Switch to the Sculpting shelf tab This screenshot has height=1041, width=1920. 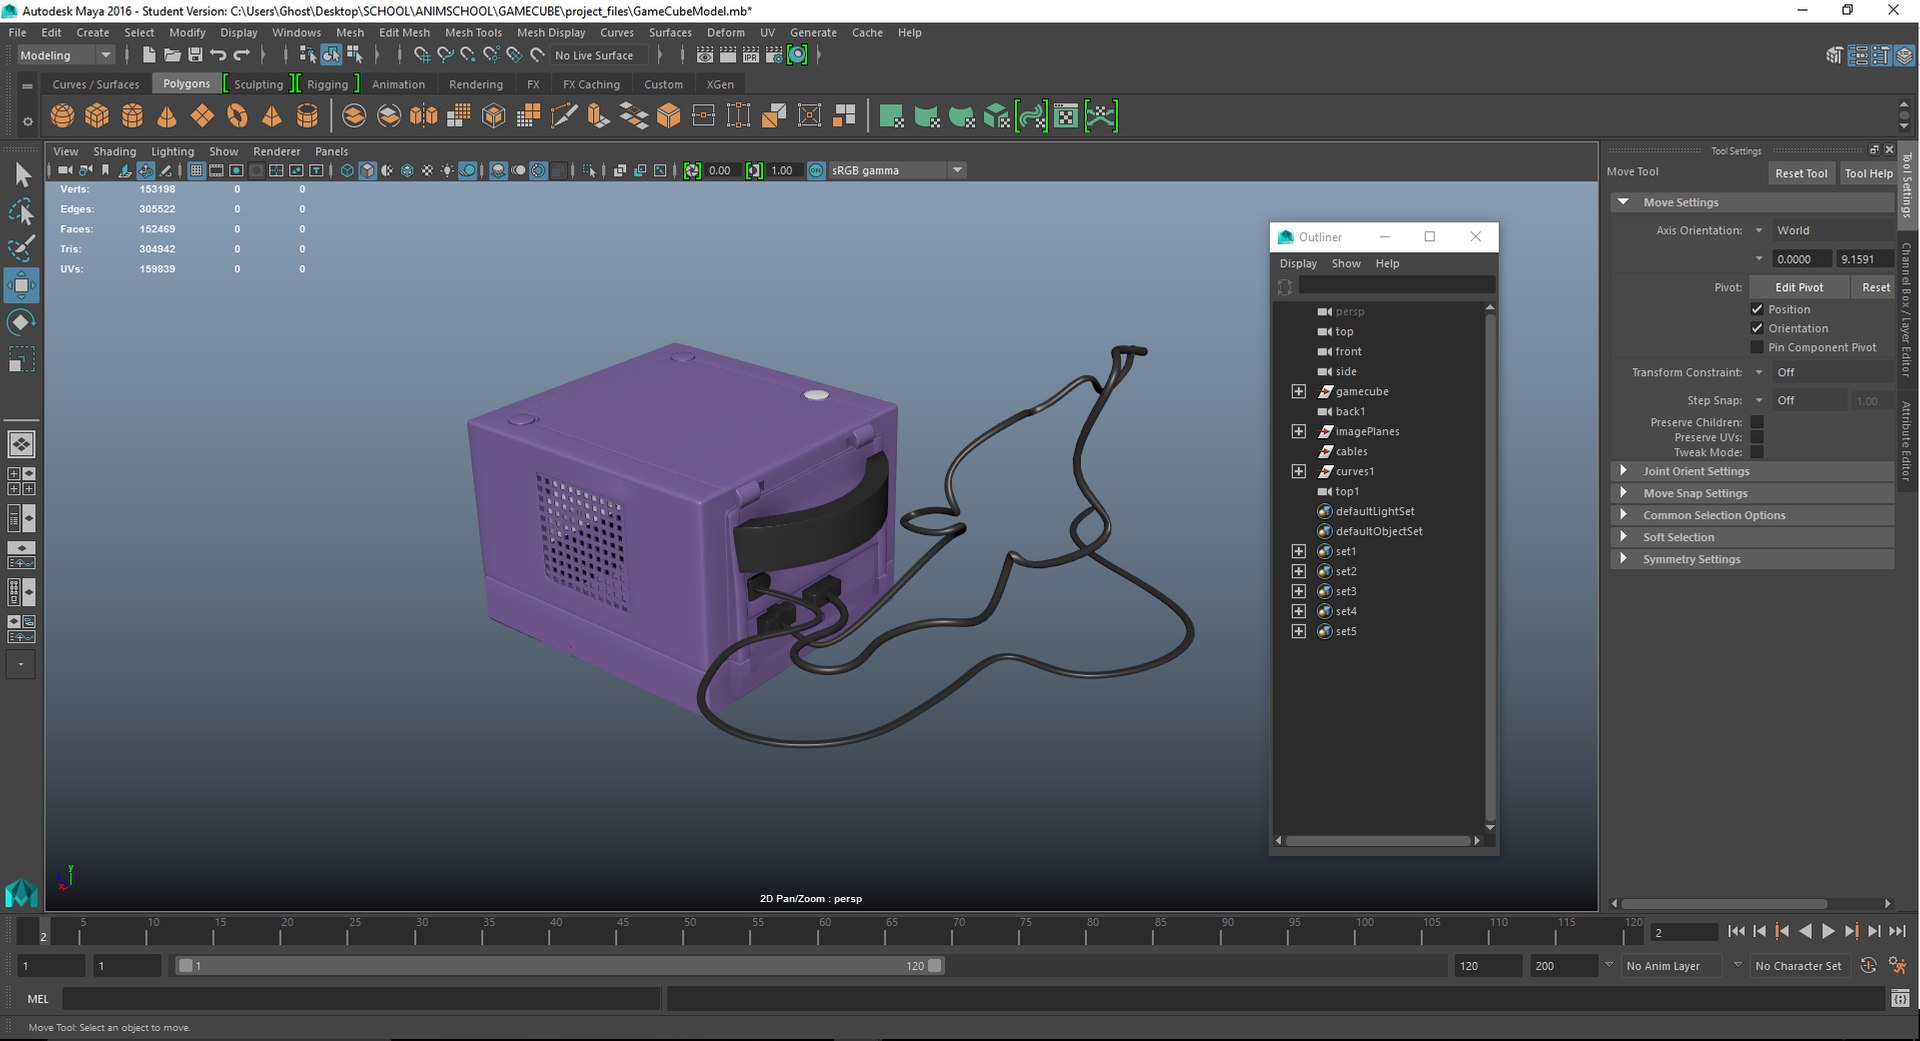click(x=258, y=84)
